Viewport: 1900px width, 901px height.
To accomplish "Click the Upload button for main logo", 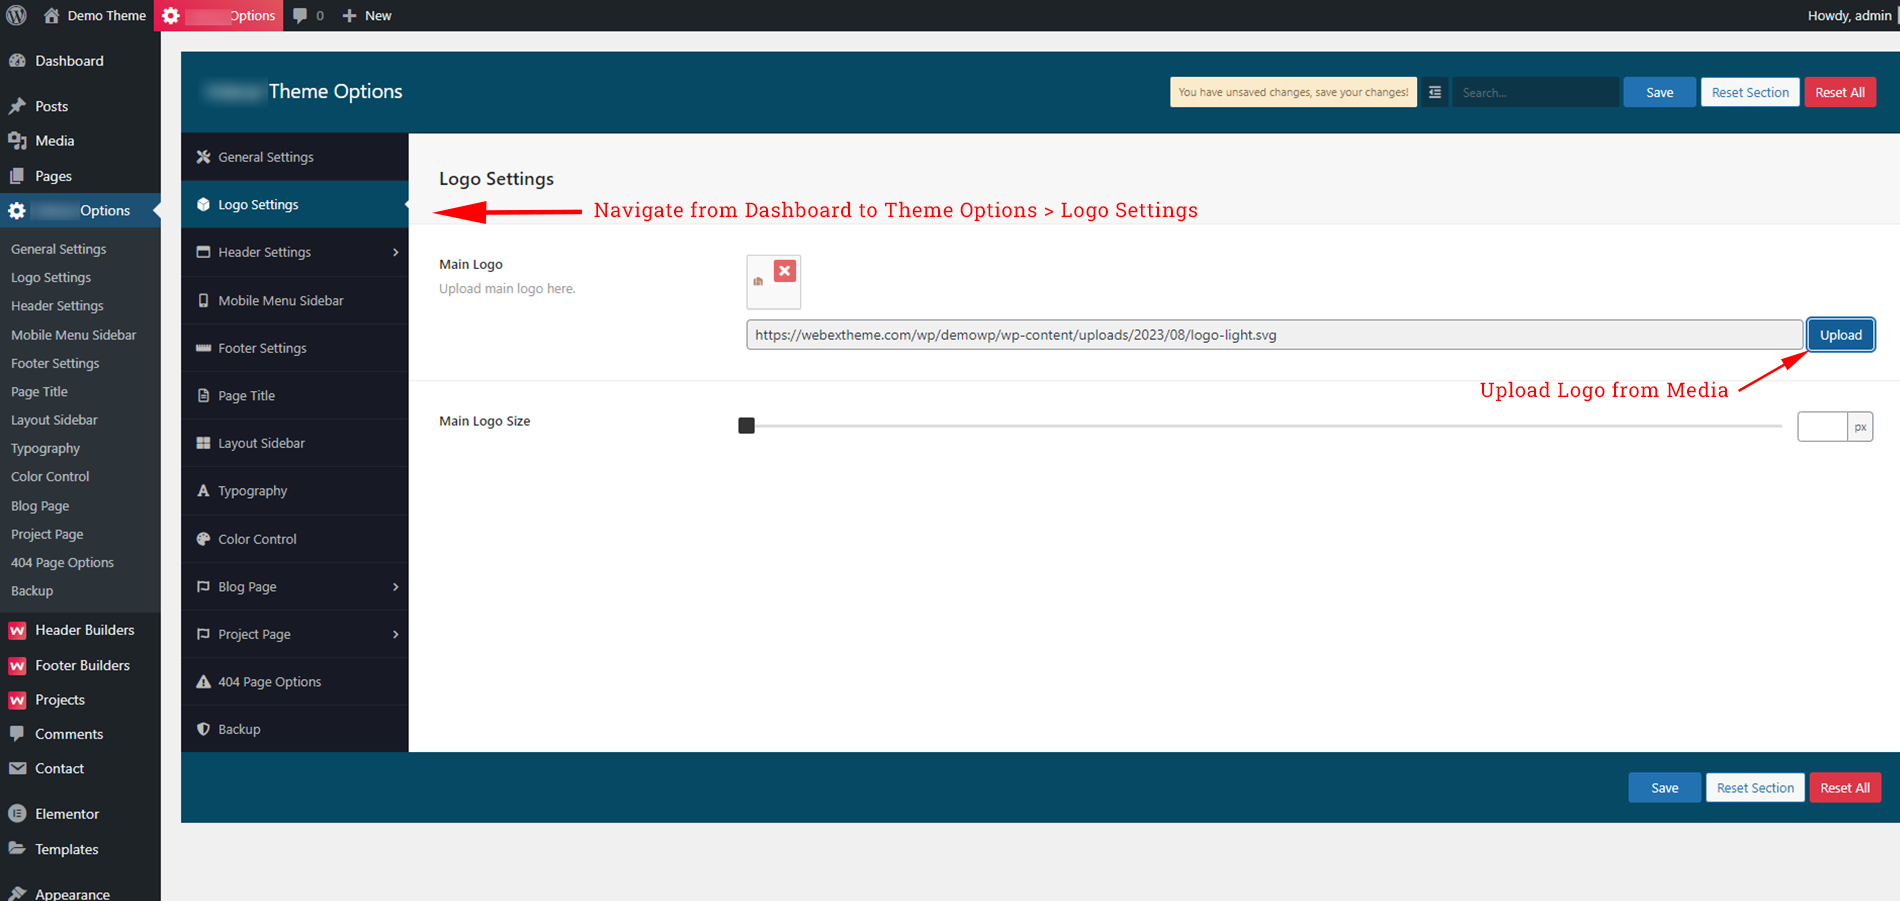I will [x=1840, y=334].
